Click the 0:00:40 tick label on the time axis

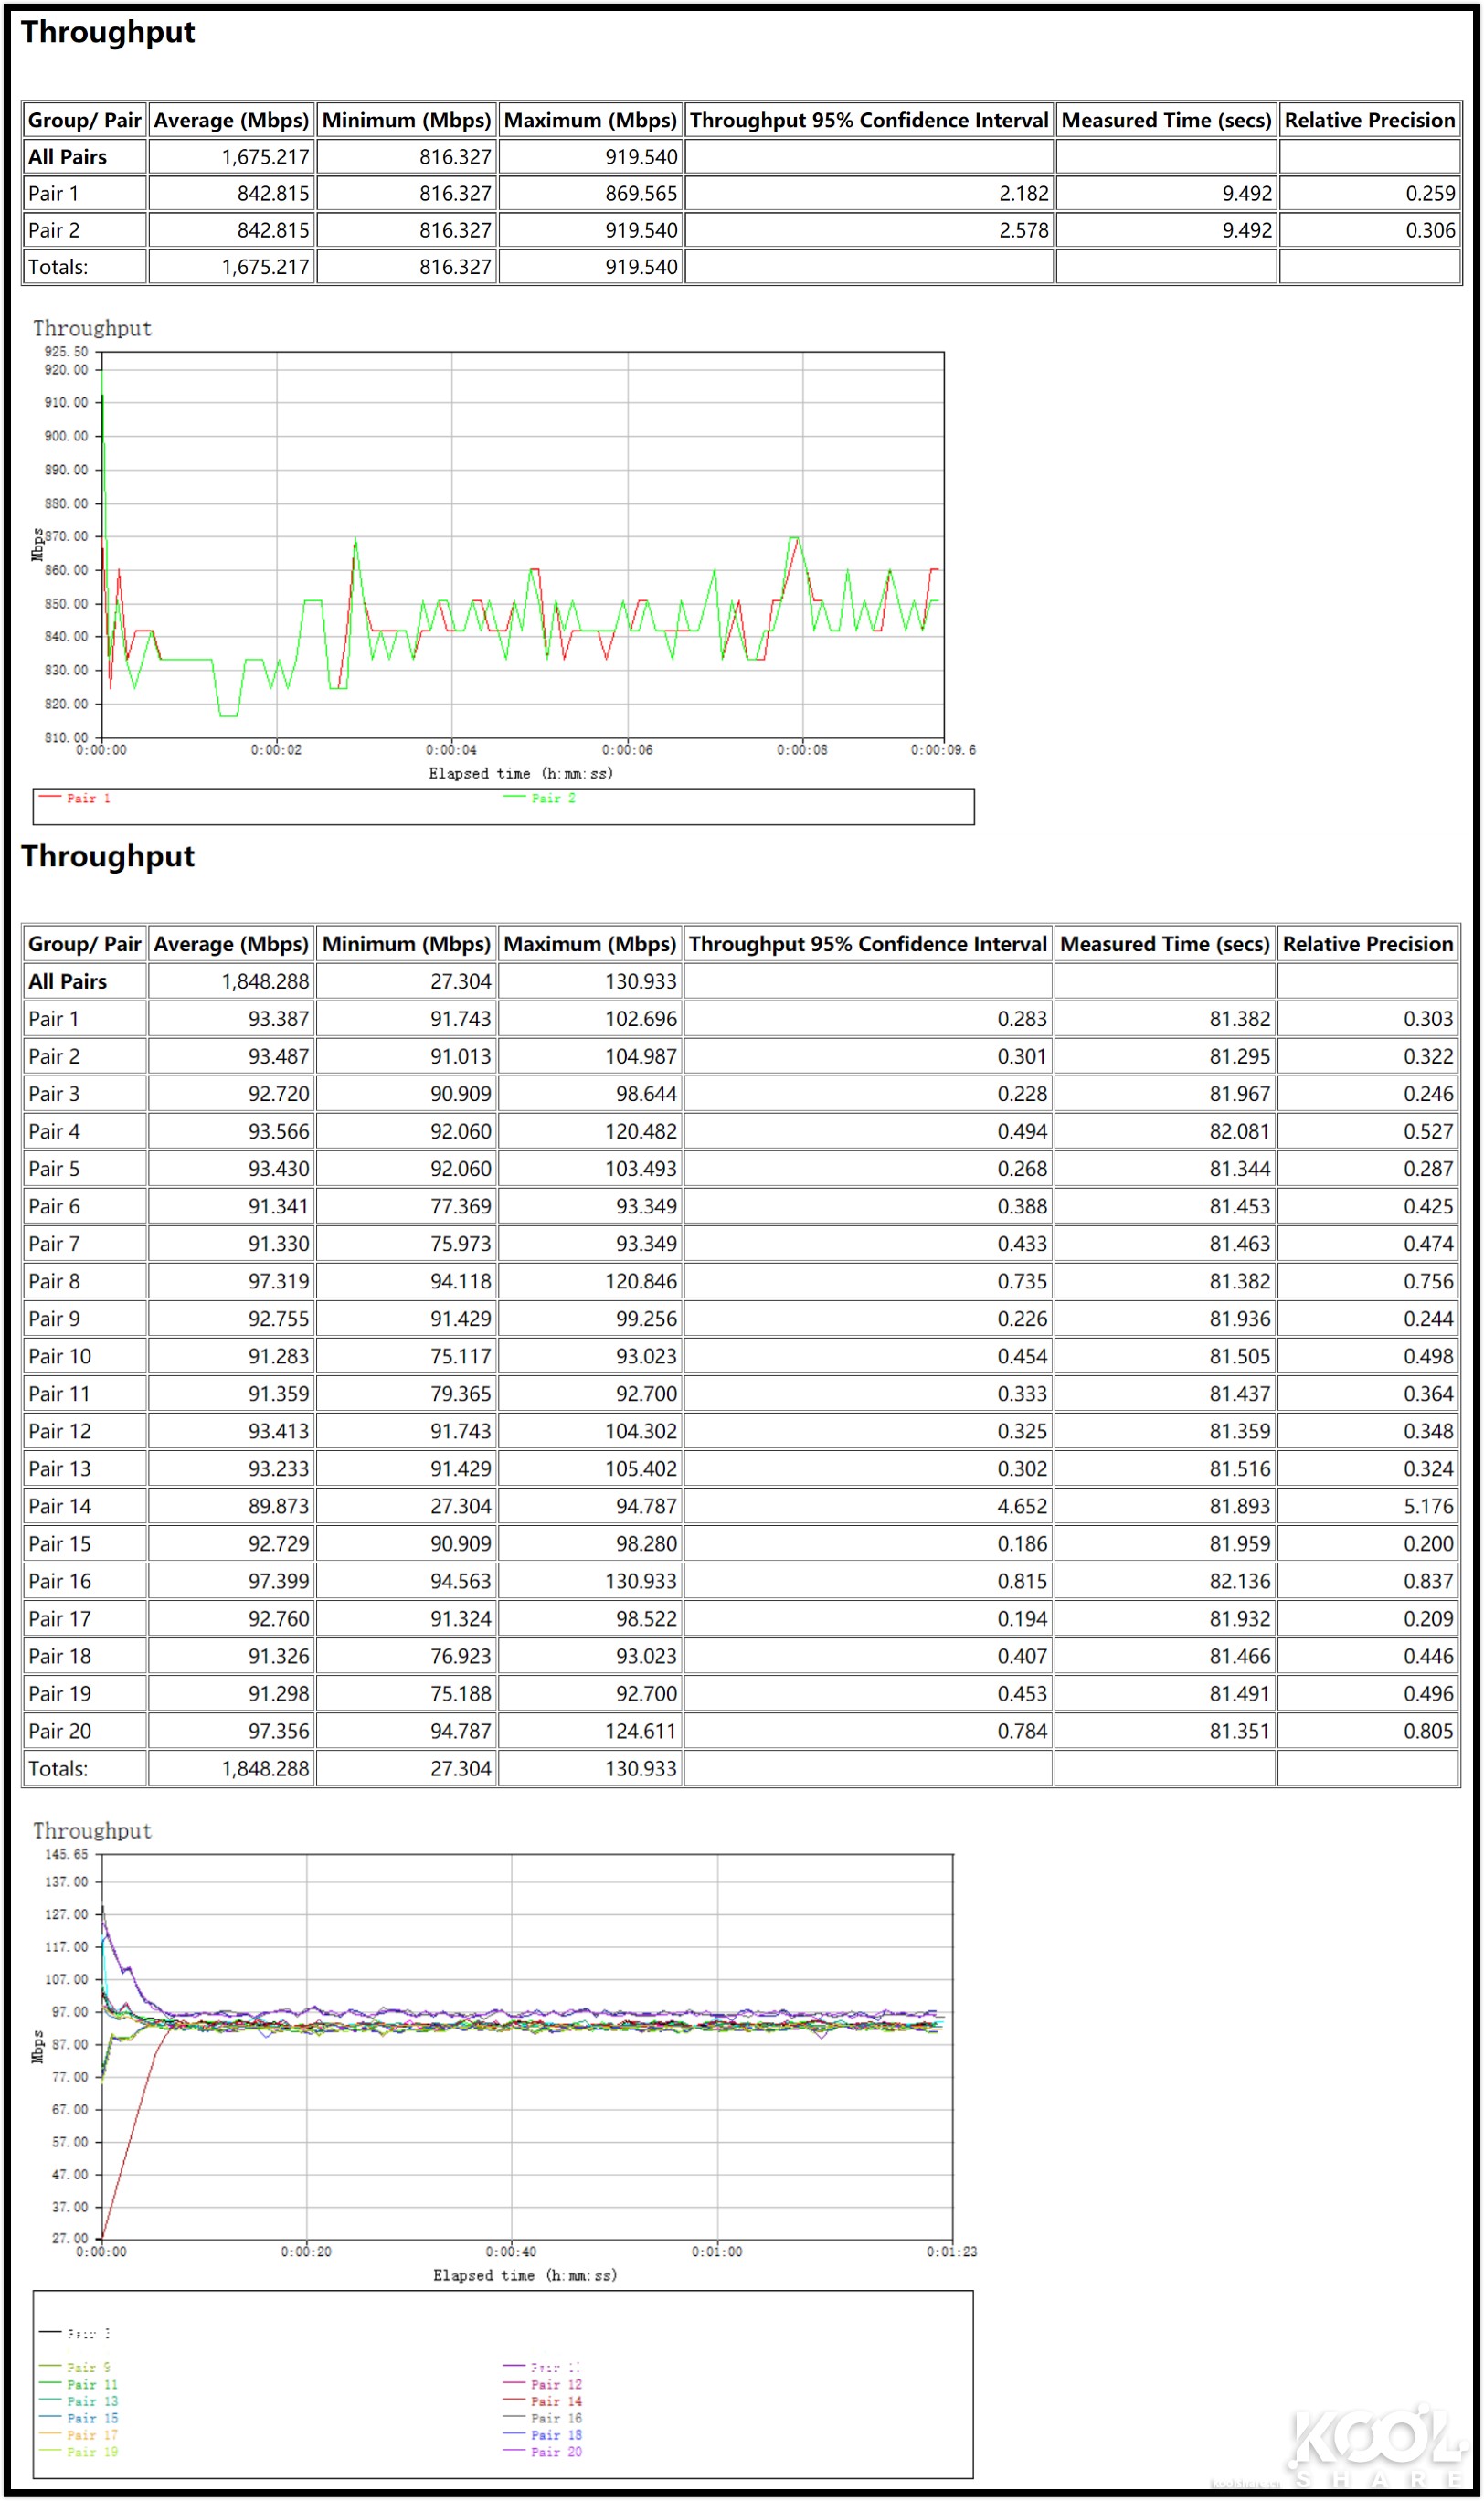[511, 2252]
